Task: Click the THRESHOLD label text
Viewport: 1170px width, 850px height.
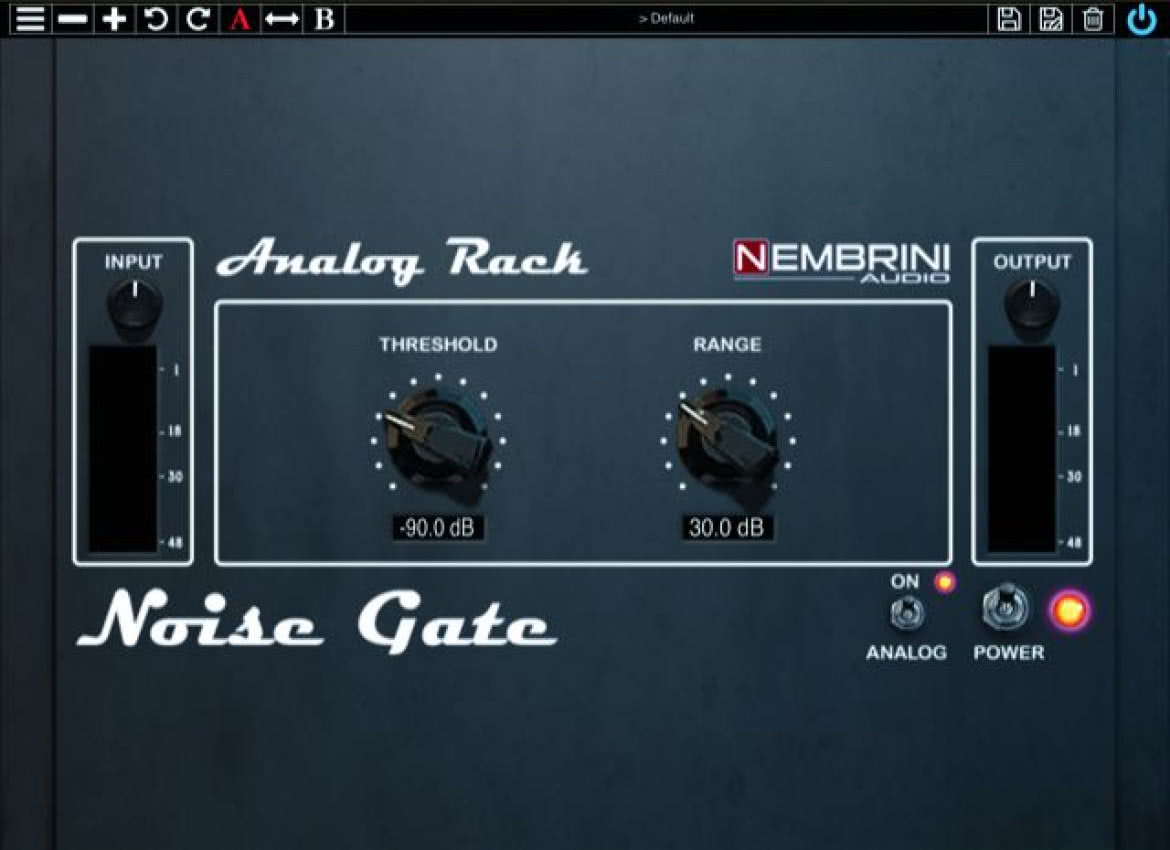Action: click(x=438, y=345)
